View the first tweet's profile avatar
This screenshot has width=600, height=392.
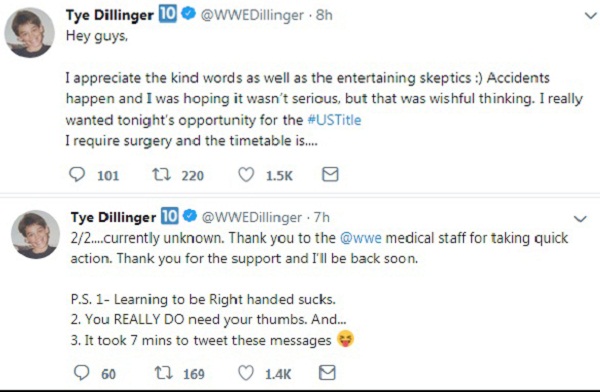click(x=29, y=33)
